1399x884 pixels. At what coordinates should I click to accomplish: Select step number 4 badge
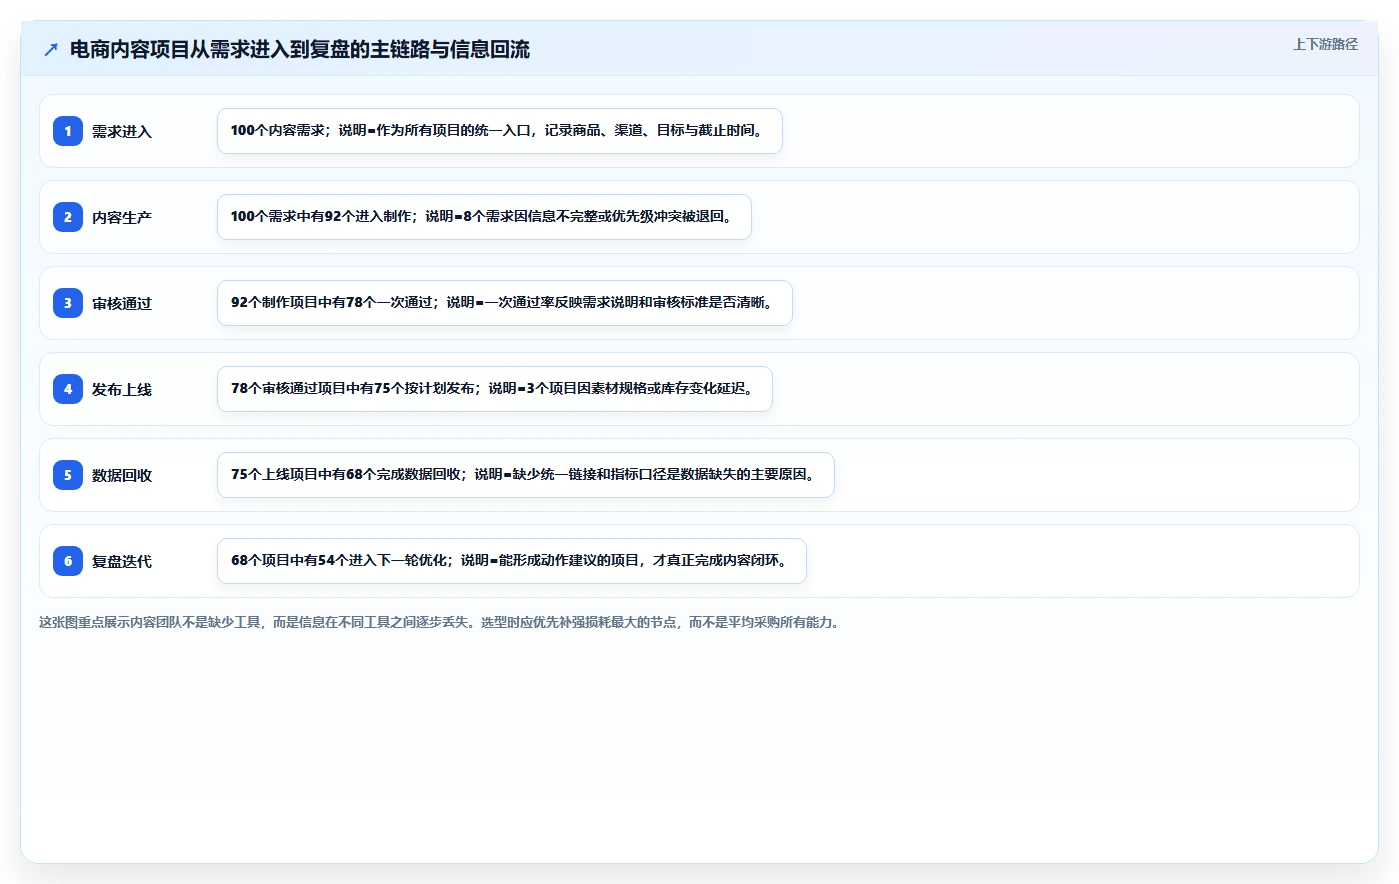[x=68, y=389]
